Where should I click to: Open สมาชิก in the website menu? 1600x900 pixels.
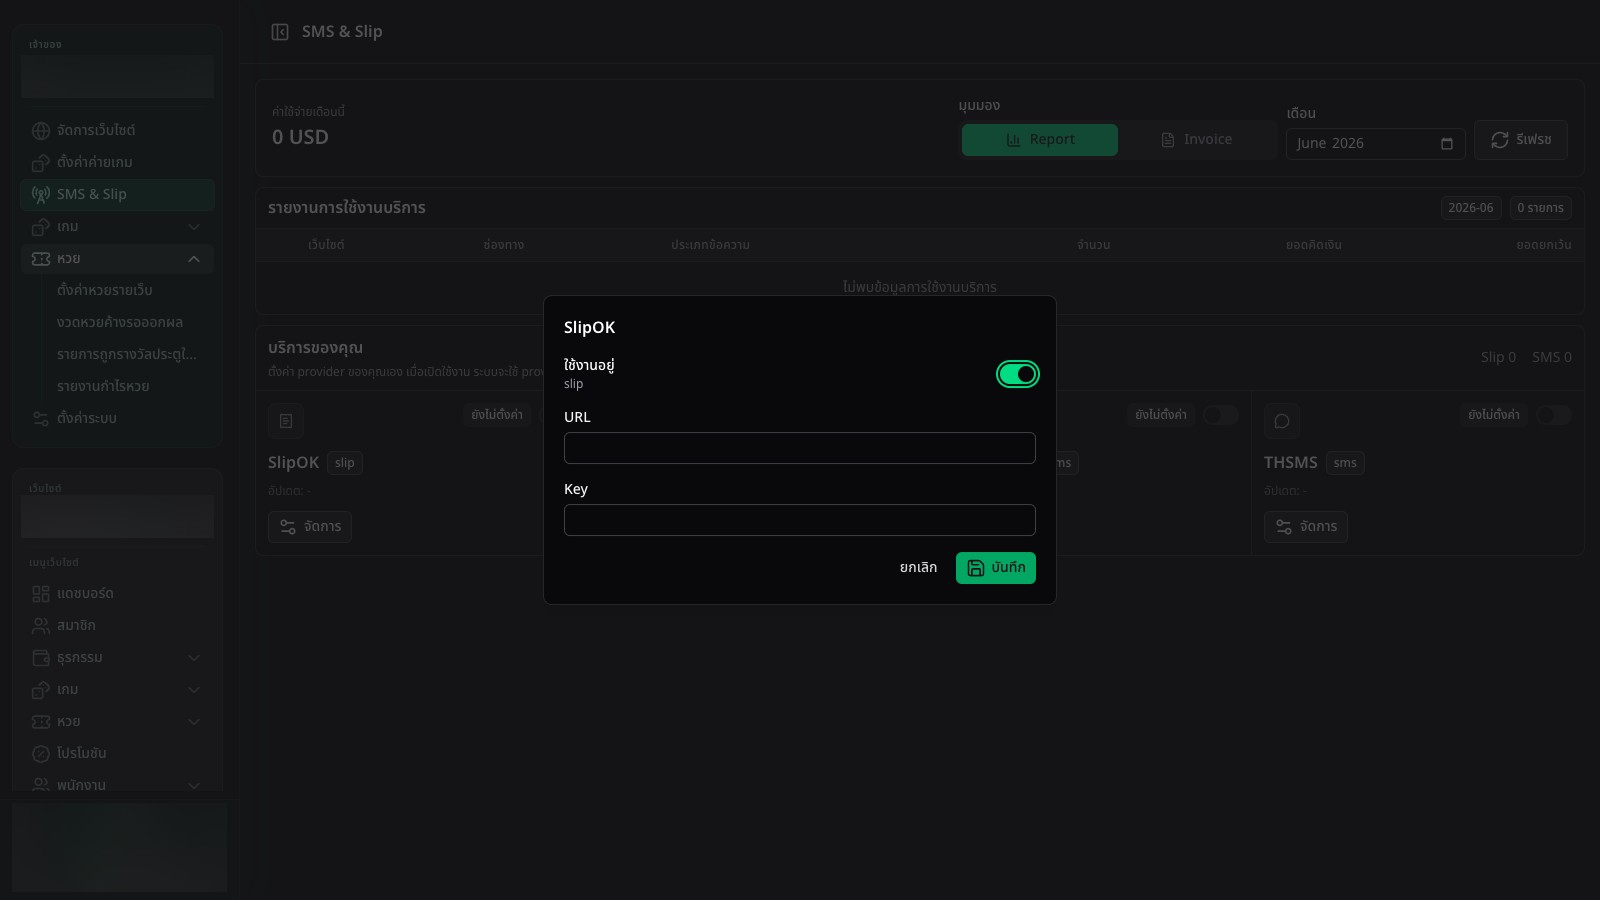(117, 626)
